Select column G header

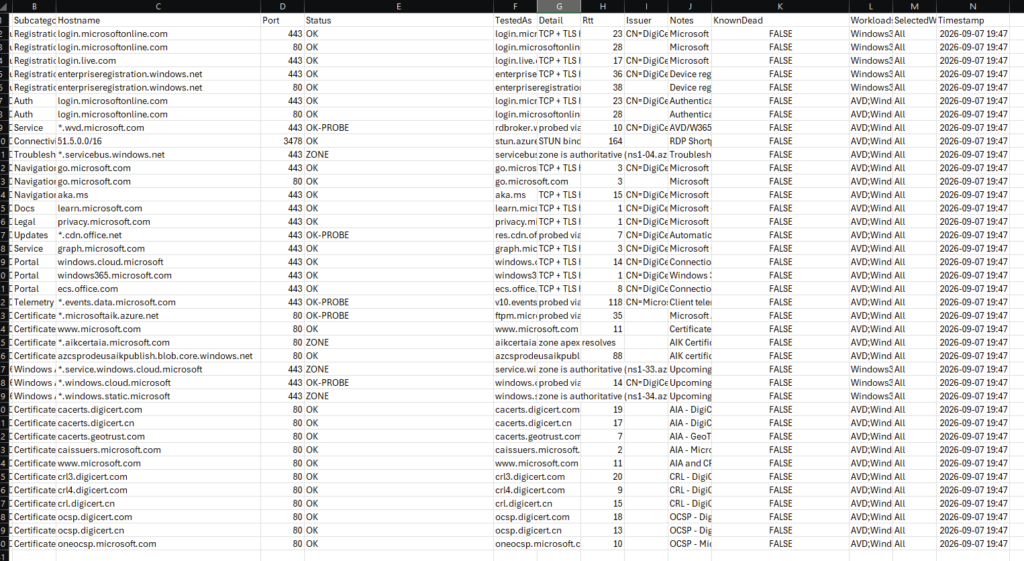(559, 7)
